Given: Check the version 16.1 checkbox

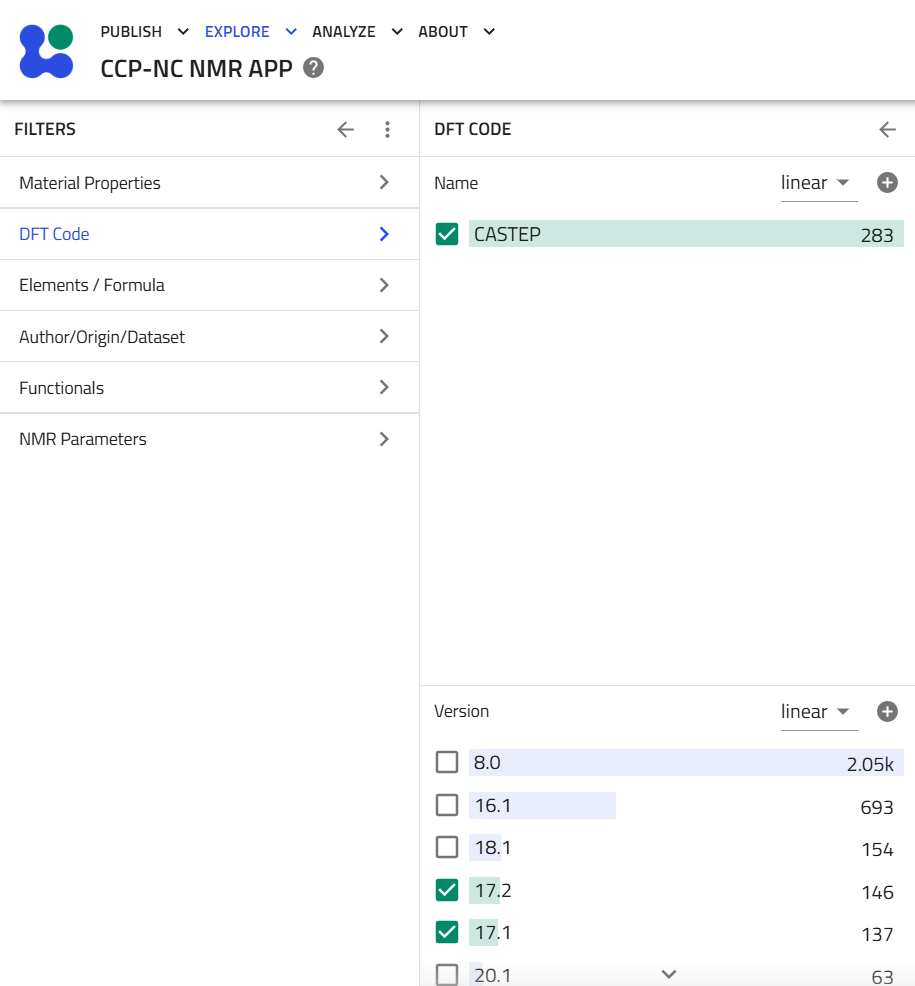Looking at the screenshot, I should click(x=447, y=805).
